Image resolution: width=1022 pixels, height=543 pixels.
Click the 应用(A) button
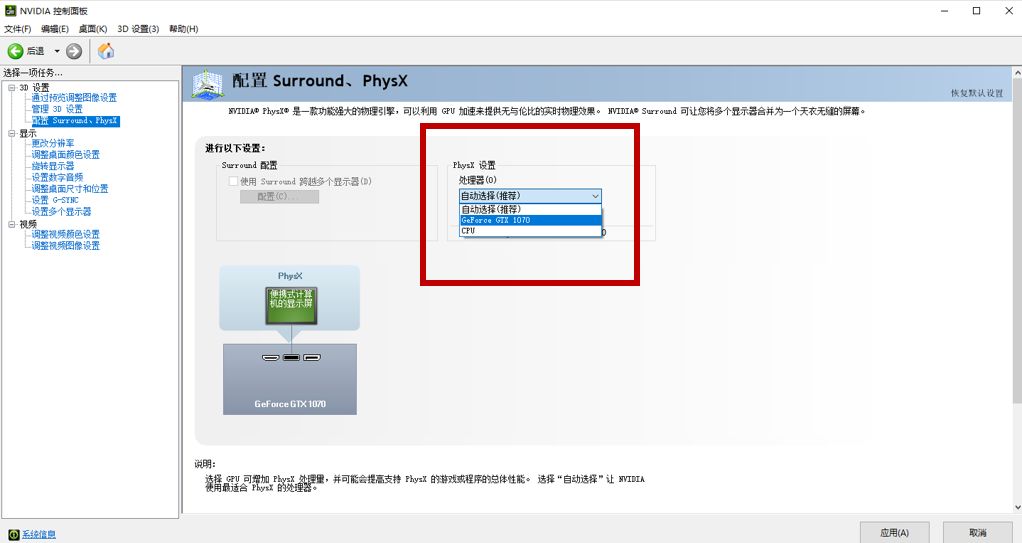(894, 533)
